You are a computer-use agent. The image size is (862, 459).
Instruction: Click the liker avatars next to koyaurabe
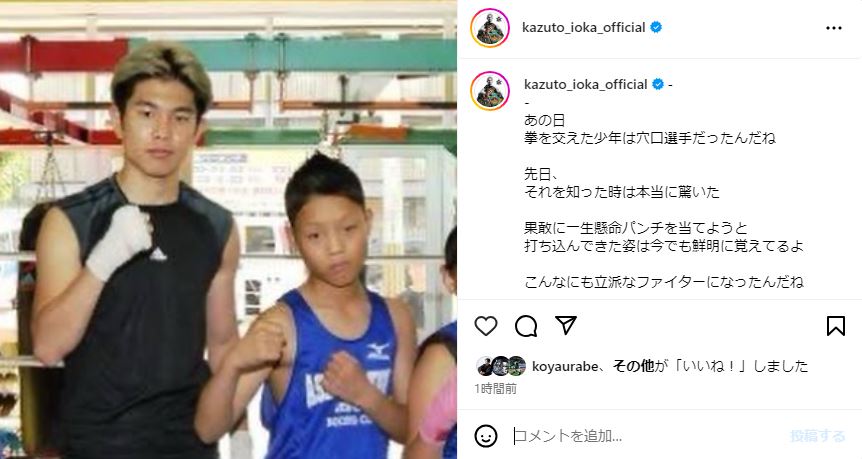(x=501, y=366)
